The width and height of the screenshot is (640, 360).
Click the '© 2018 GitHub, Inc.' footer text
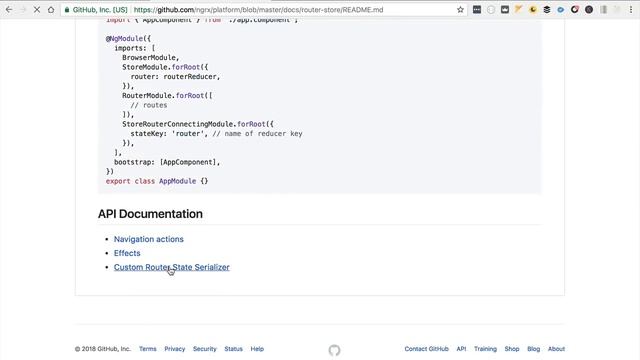103,349
